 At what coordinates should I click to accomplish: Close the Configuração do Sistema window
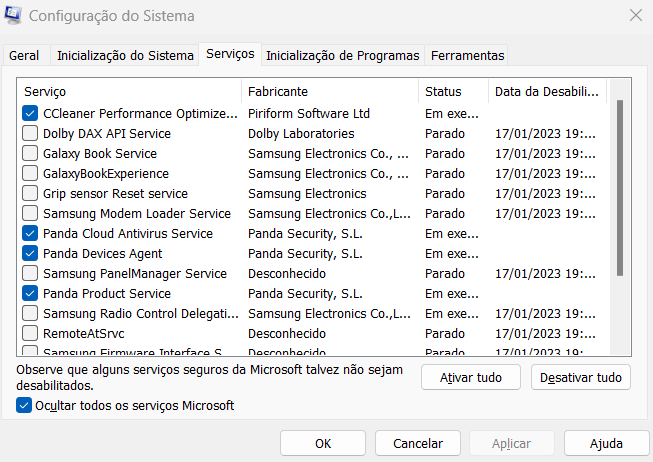coord(635,16)
